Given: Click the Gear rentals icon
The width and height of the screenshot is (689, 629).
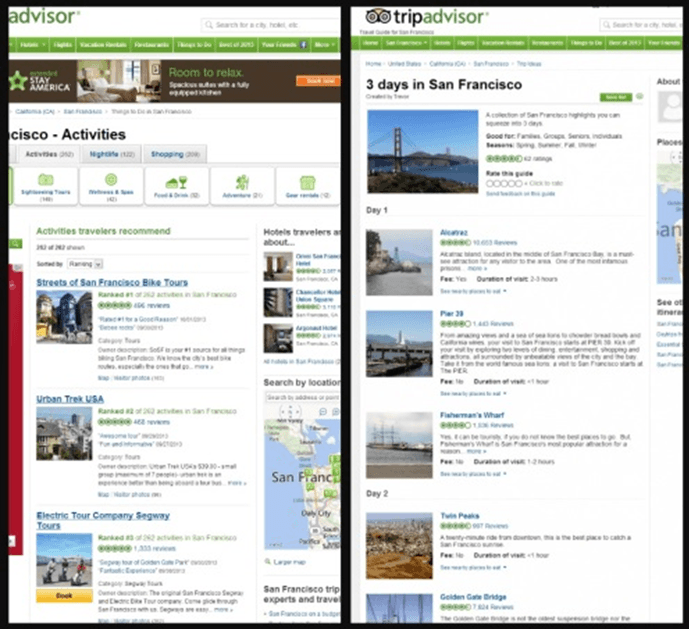Looking at the screenshot, I should (x=308, y=182).
